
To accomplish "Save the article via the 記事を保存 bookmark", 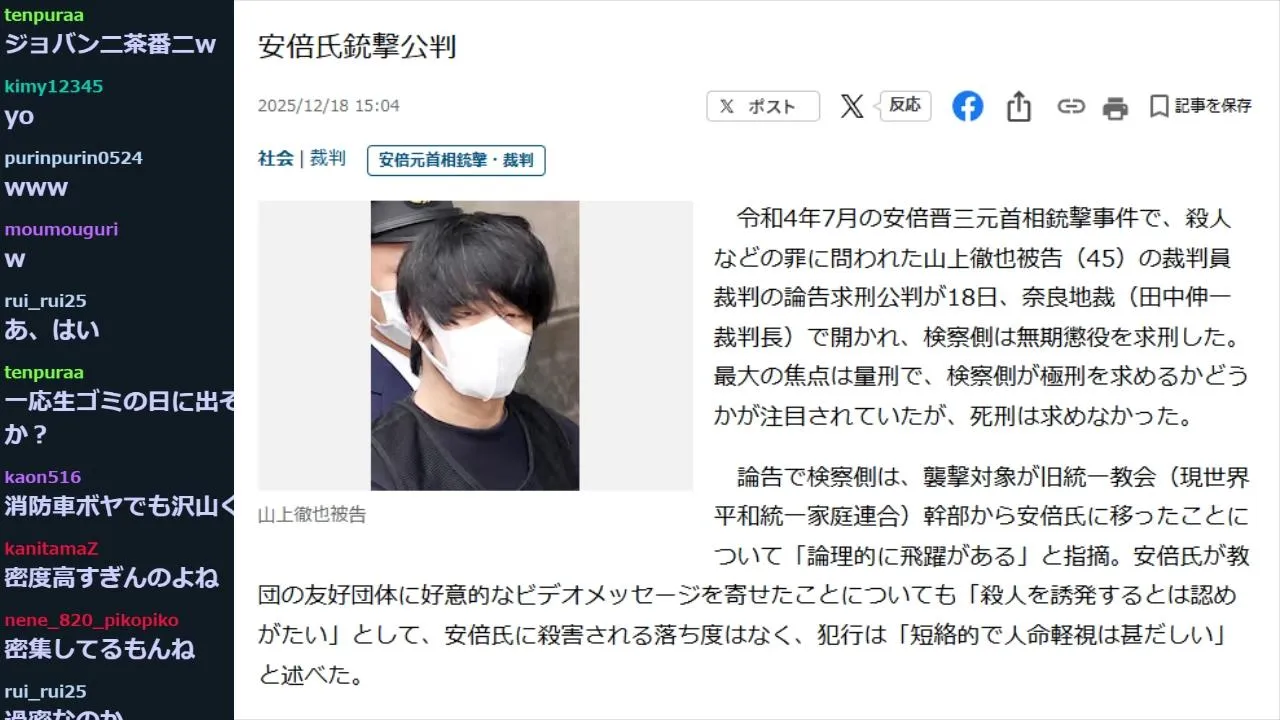I will [1200, 106].
